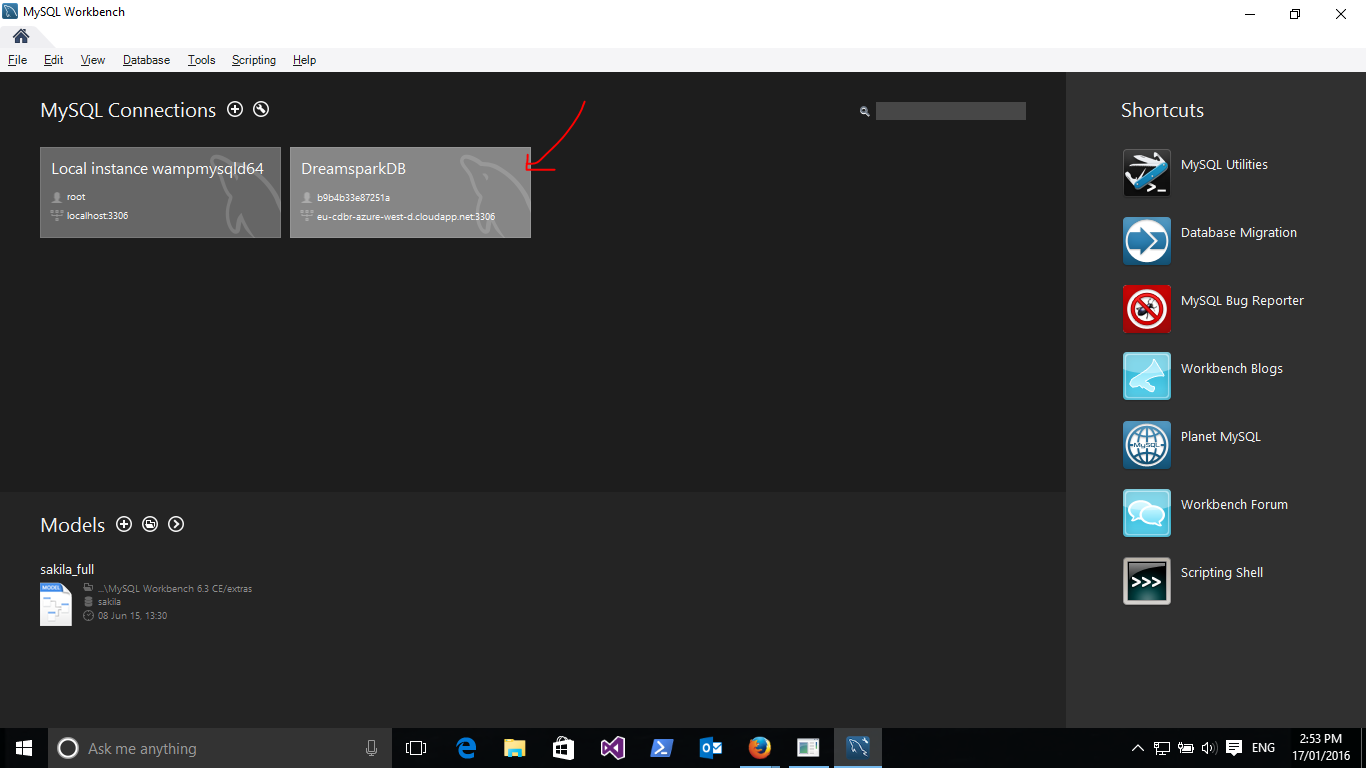Launch the MySQL Utilities shortcut icon
The height and width of the screenshot is (768, 1366).
pyautogui.click(x=1146, y=173)
